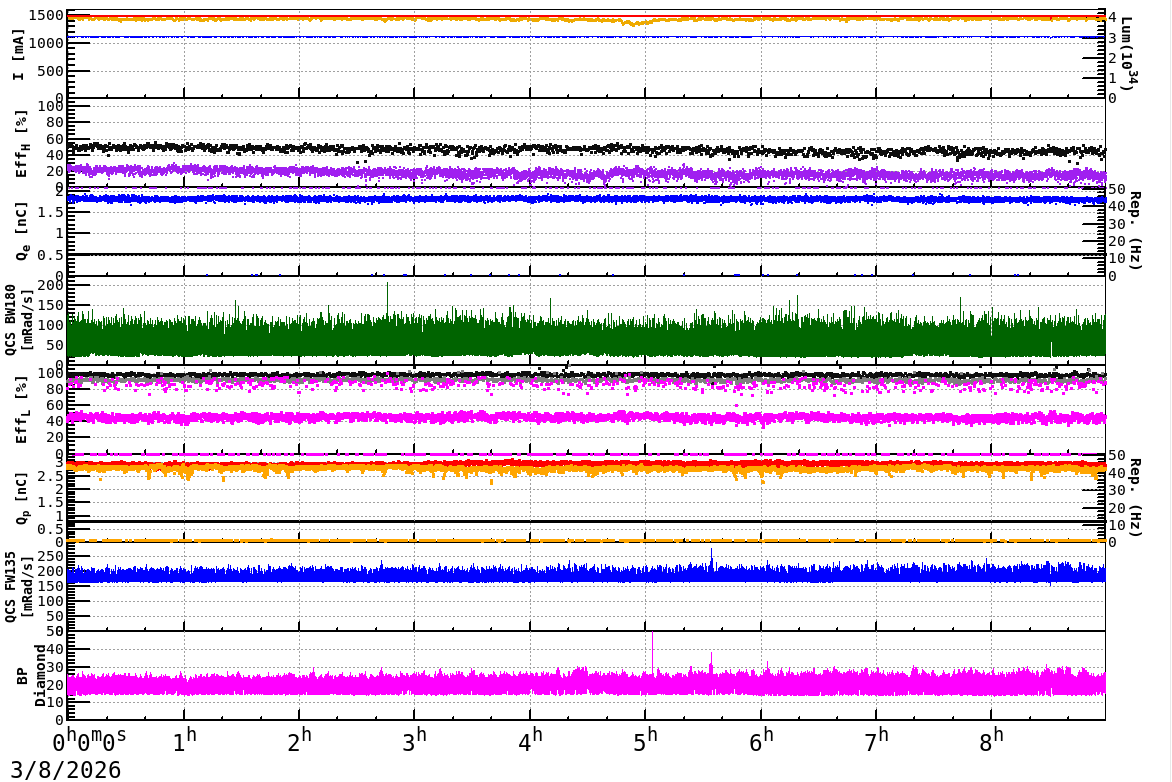Click the 'BP Diamond' axis label
The width and height of the screenshot is (1172, 782).
pyautogui.click(x=31, y=676)
